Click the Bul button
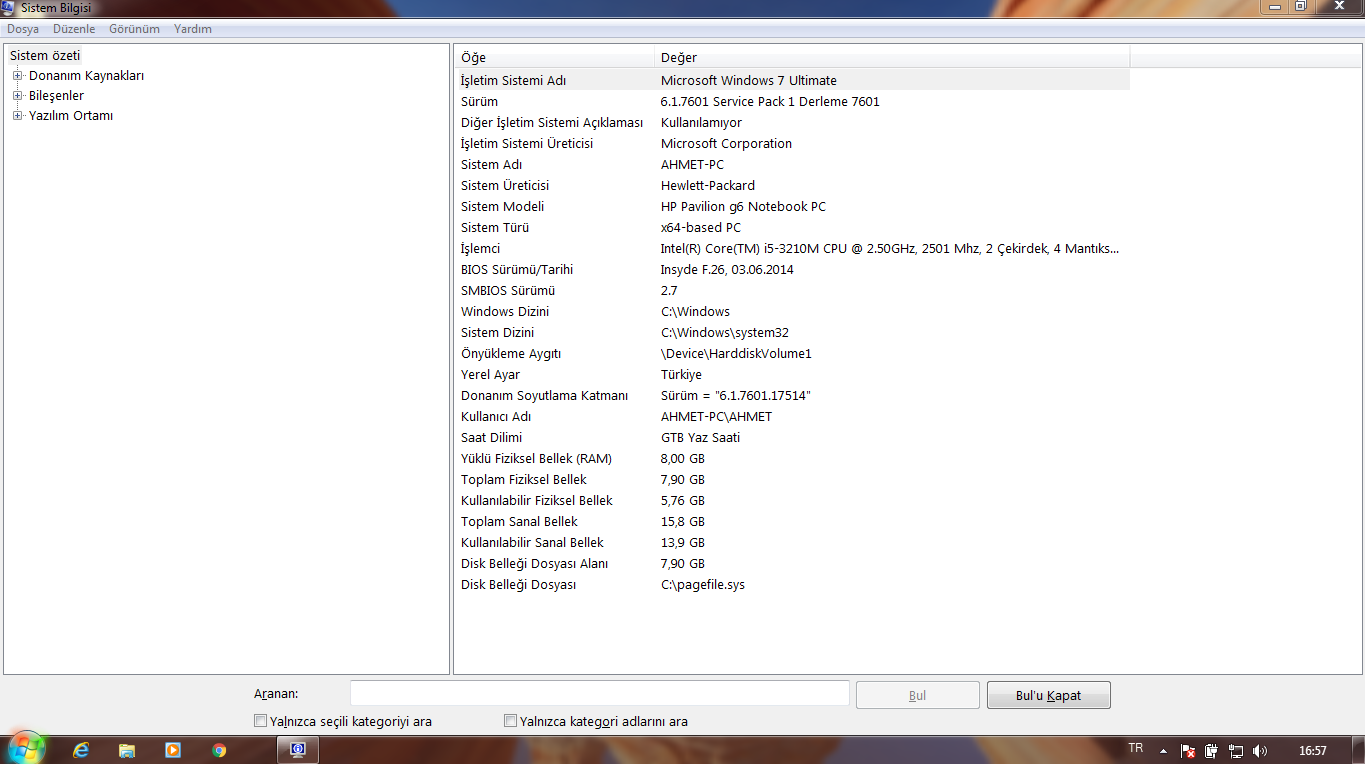This screenshot has width=1365, height=764. 918,695
